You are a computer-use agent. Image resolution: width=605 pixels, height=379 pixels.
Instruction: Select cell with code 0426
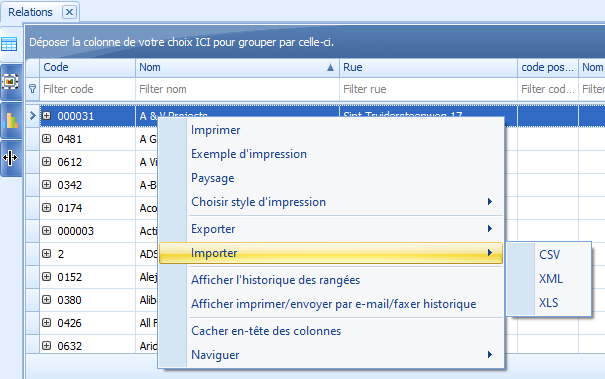tap(88, 323)
